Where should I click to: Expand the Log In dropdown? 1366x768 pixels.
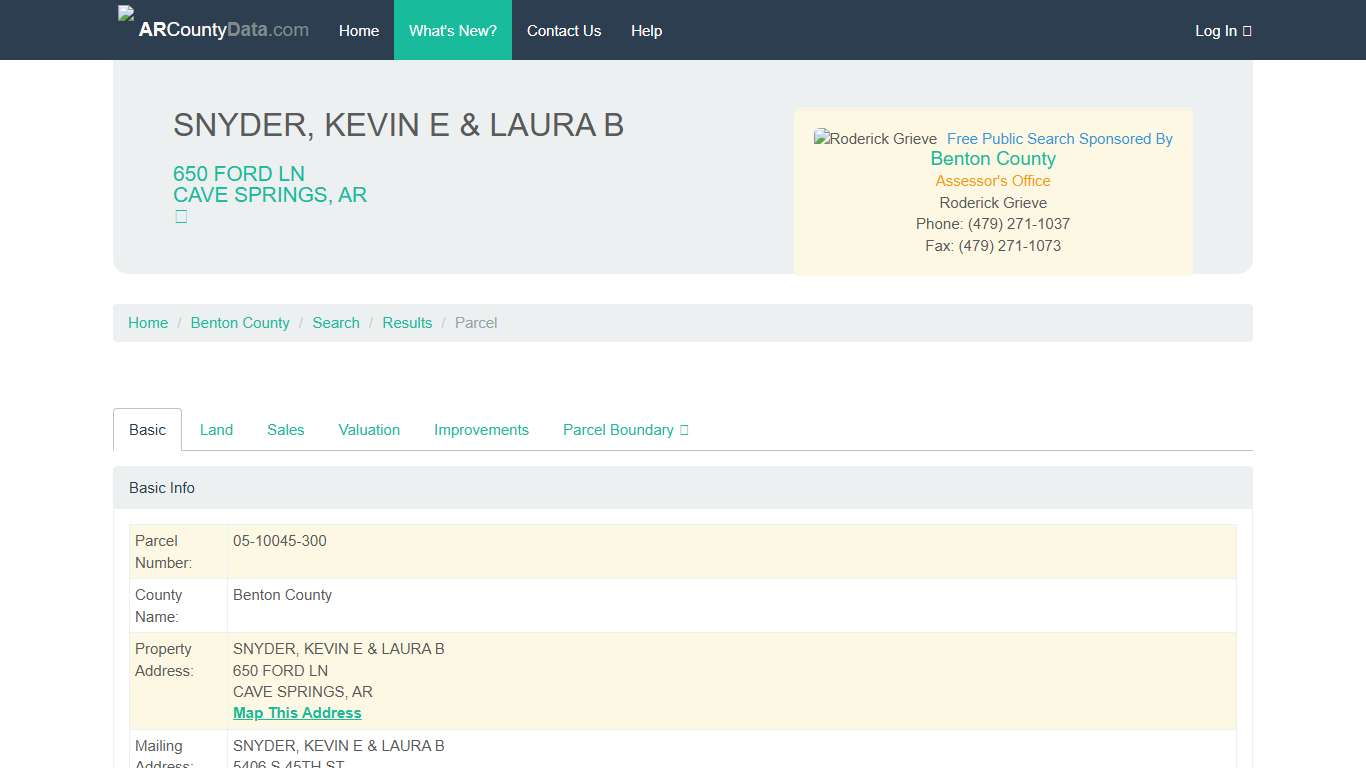pyautogui.click(x=1222, y=31)
